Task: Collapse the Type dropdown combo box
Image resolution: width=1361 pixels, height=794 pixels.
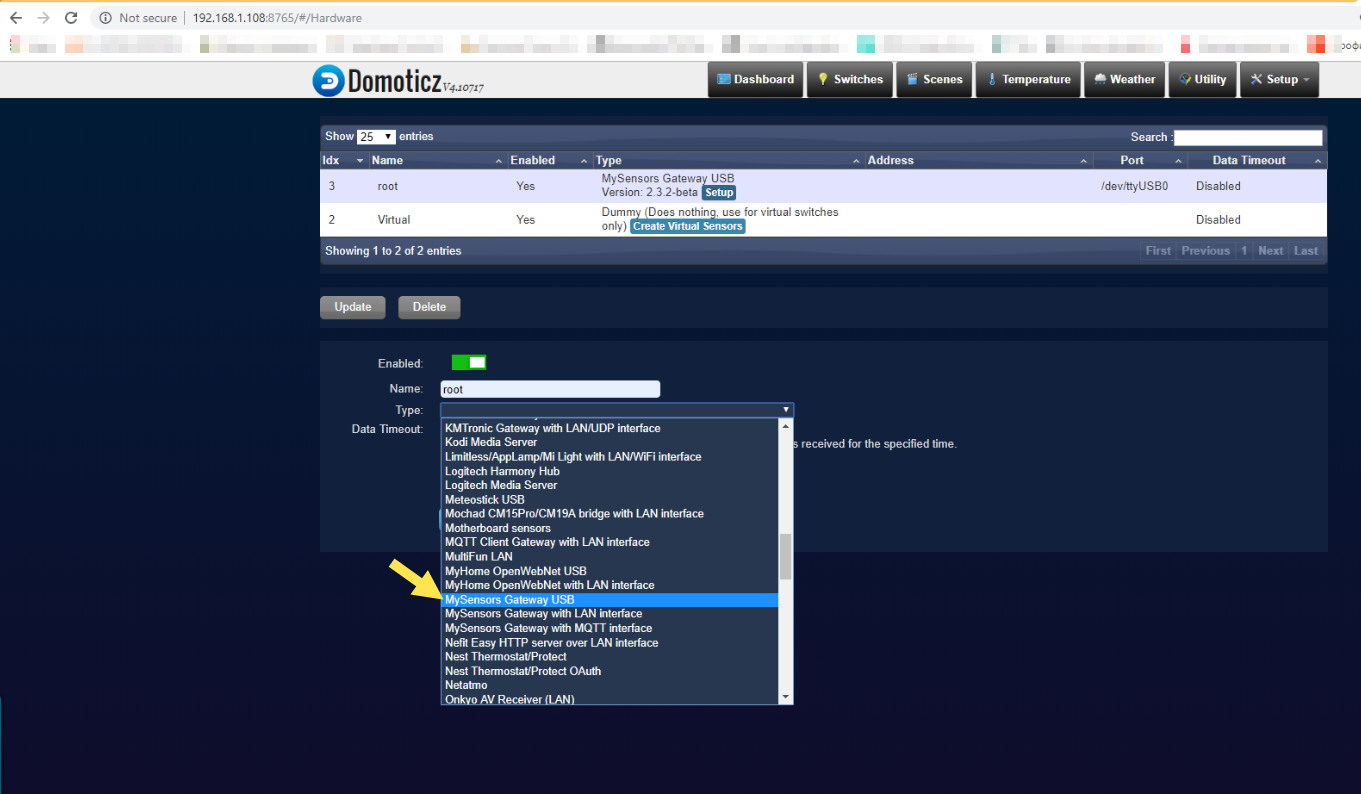Action: pyautogui.click(x=617, y=410)
